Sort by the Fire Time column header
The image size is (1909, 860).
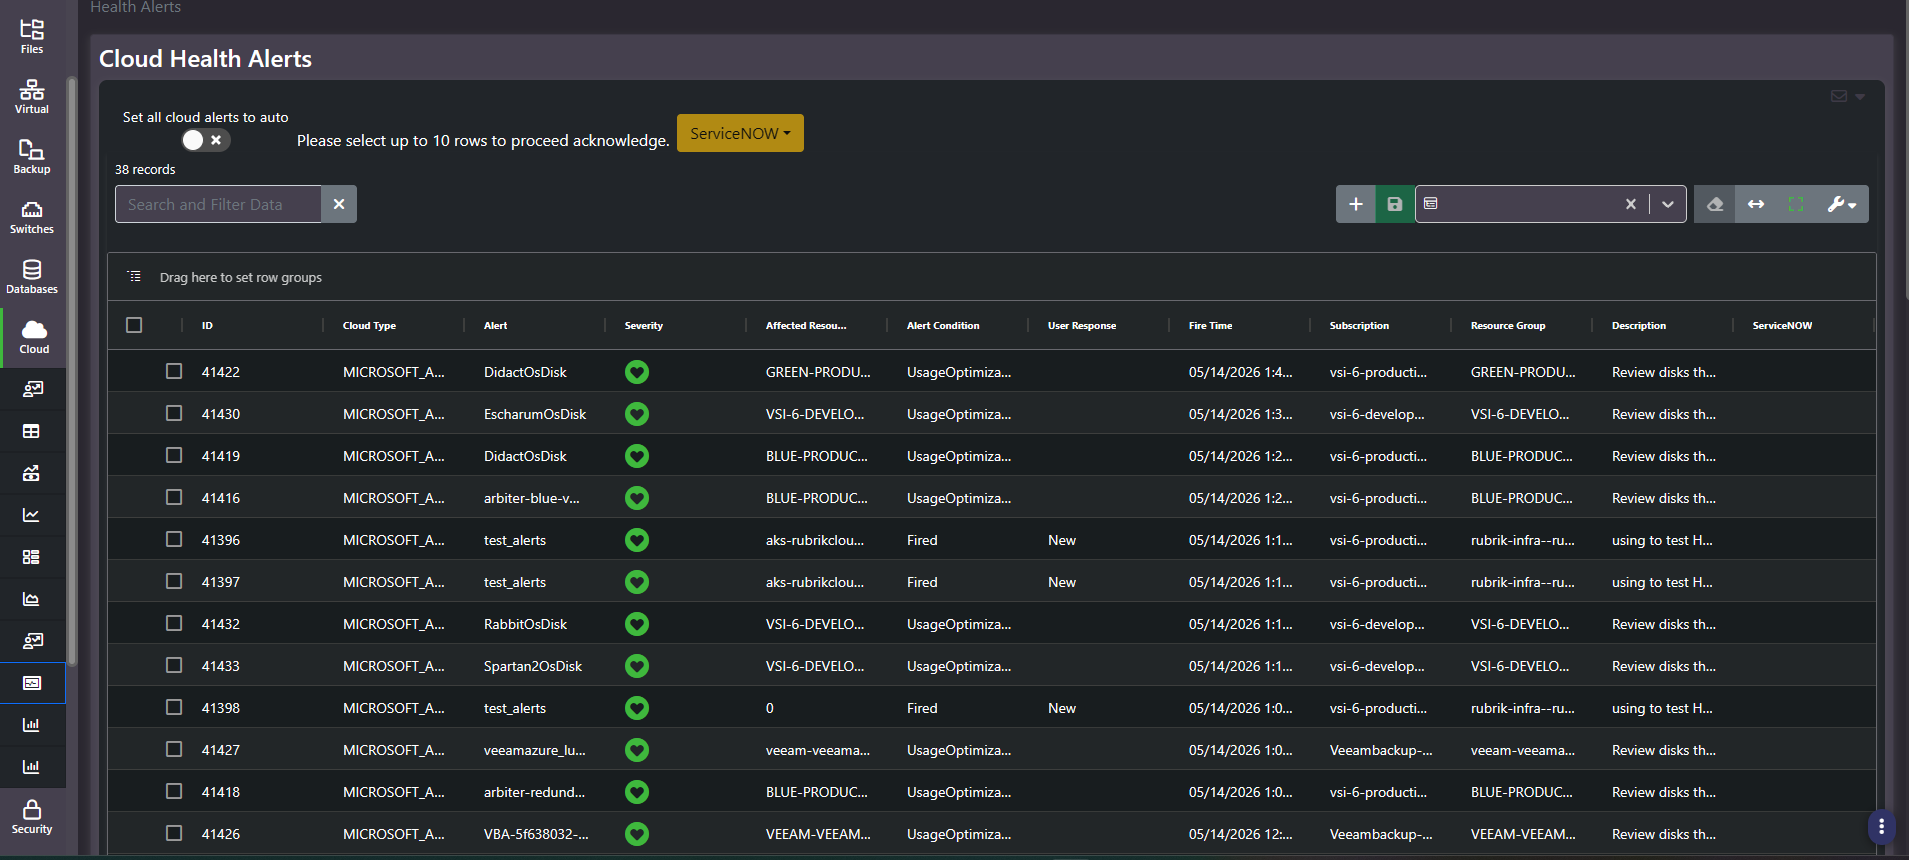1210,326
